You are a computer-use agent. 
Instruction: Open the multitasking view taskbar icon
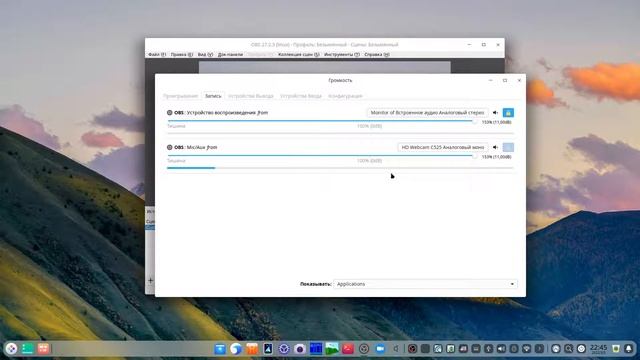click(43, 349)
